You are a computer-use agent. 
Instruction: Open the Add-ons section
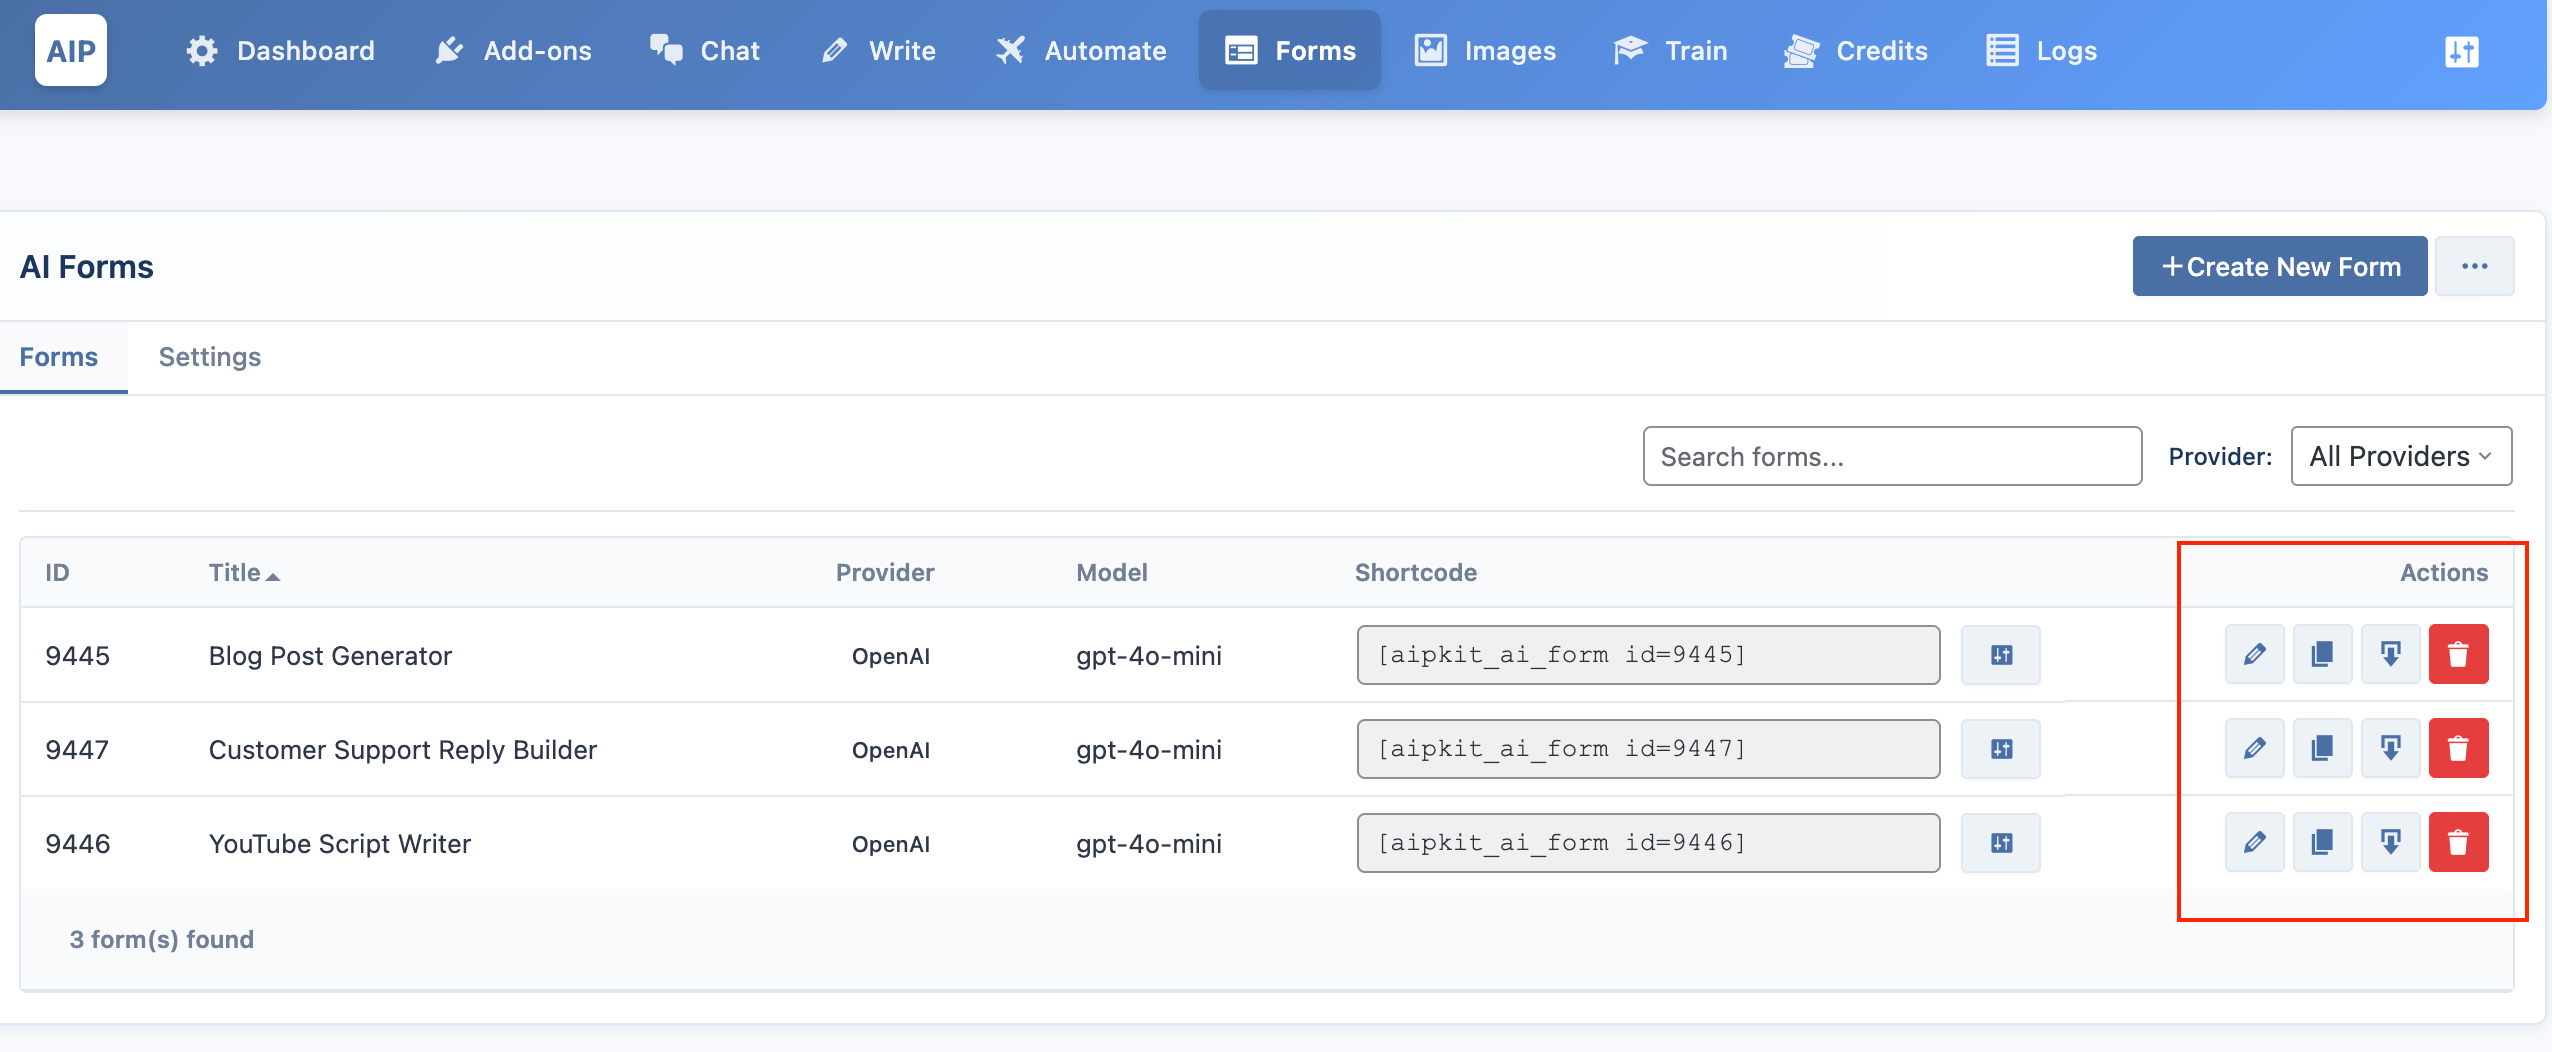(x=514, y=51)
